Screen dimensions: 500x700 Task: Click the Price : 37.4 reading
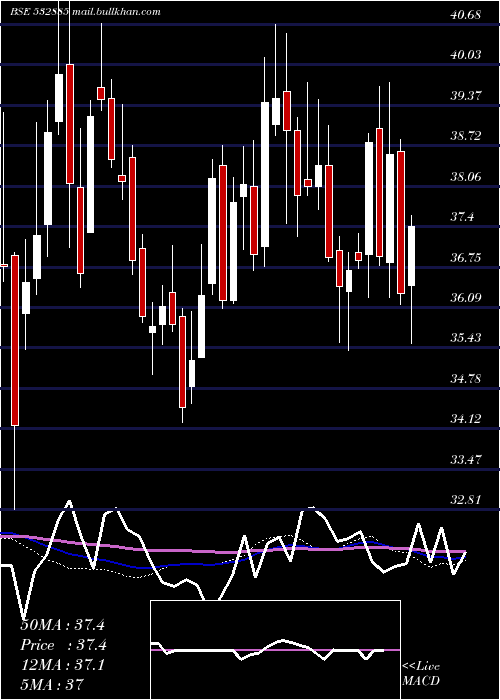63,645
